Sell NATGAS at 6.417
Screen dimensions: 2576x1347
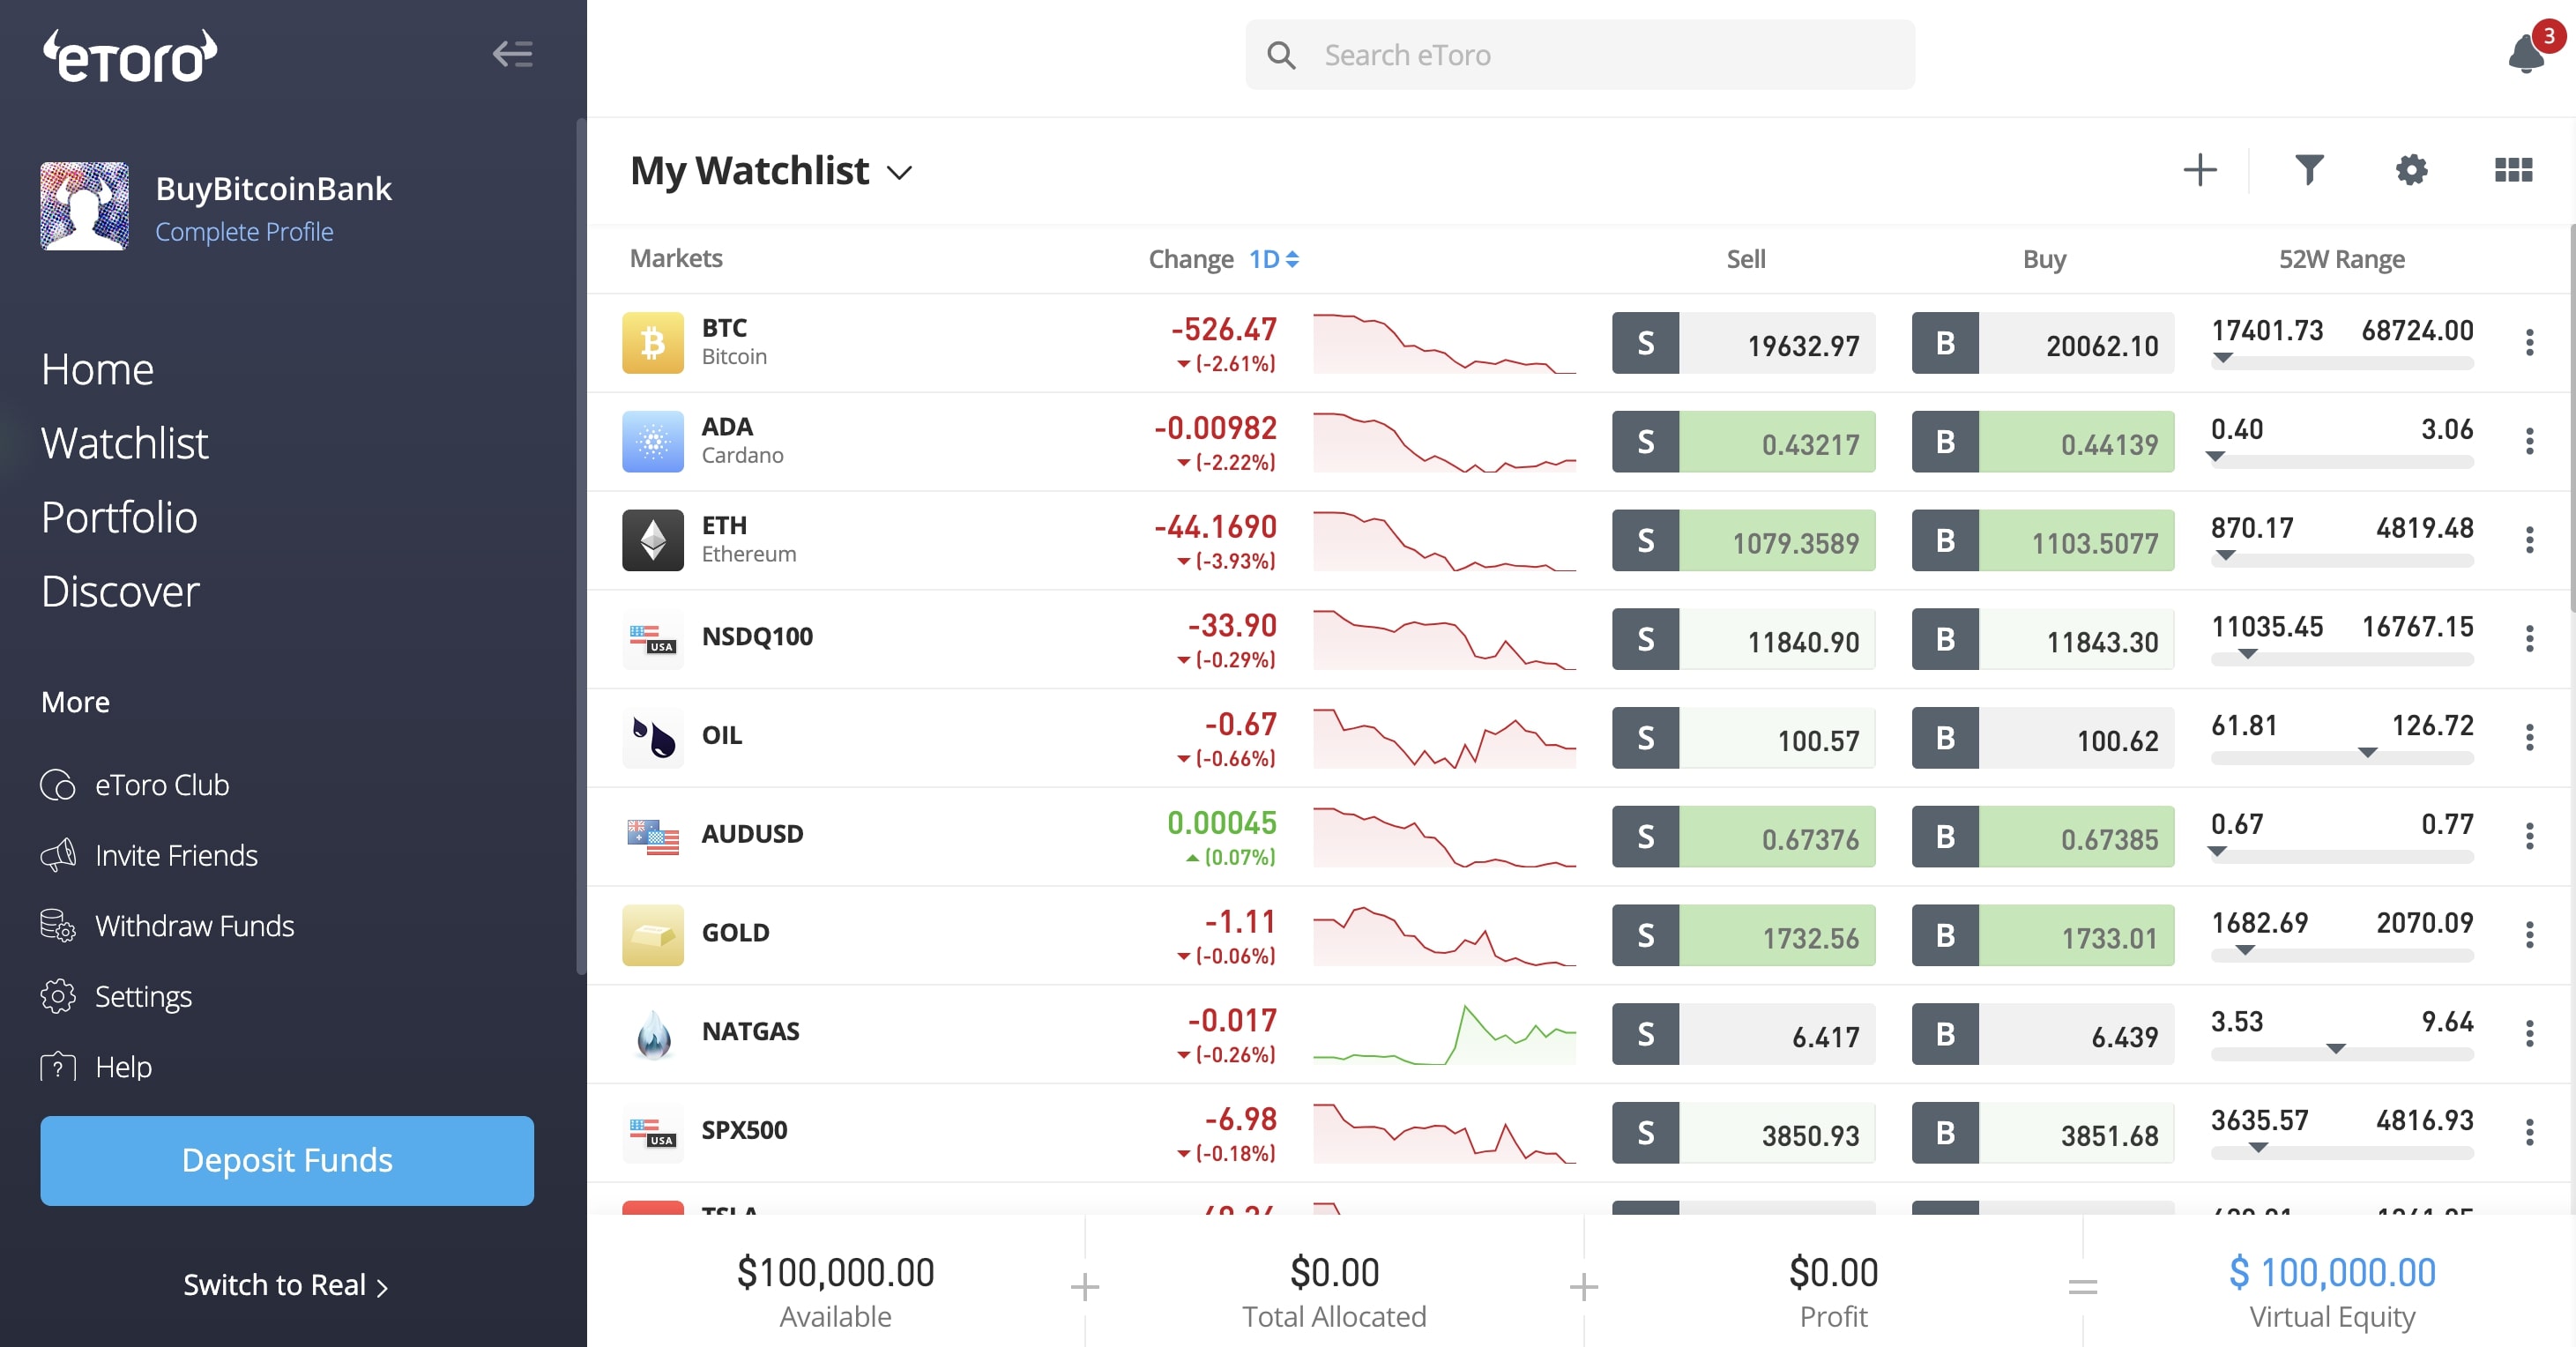pyautogui.click(x=1743, y=1033)
